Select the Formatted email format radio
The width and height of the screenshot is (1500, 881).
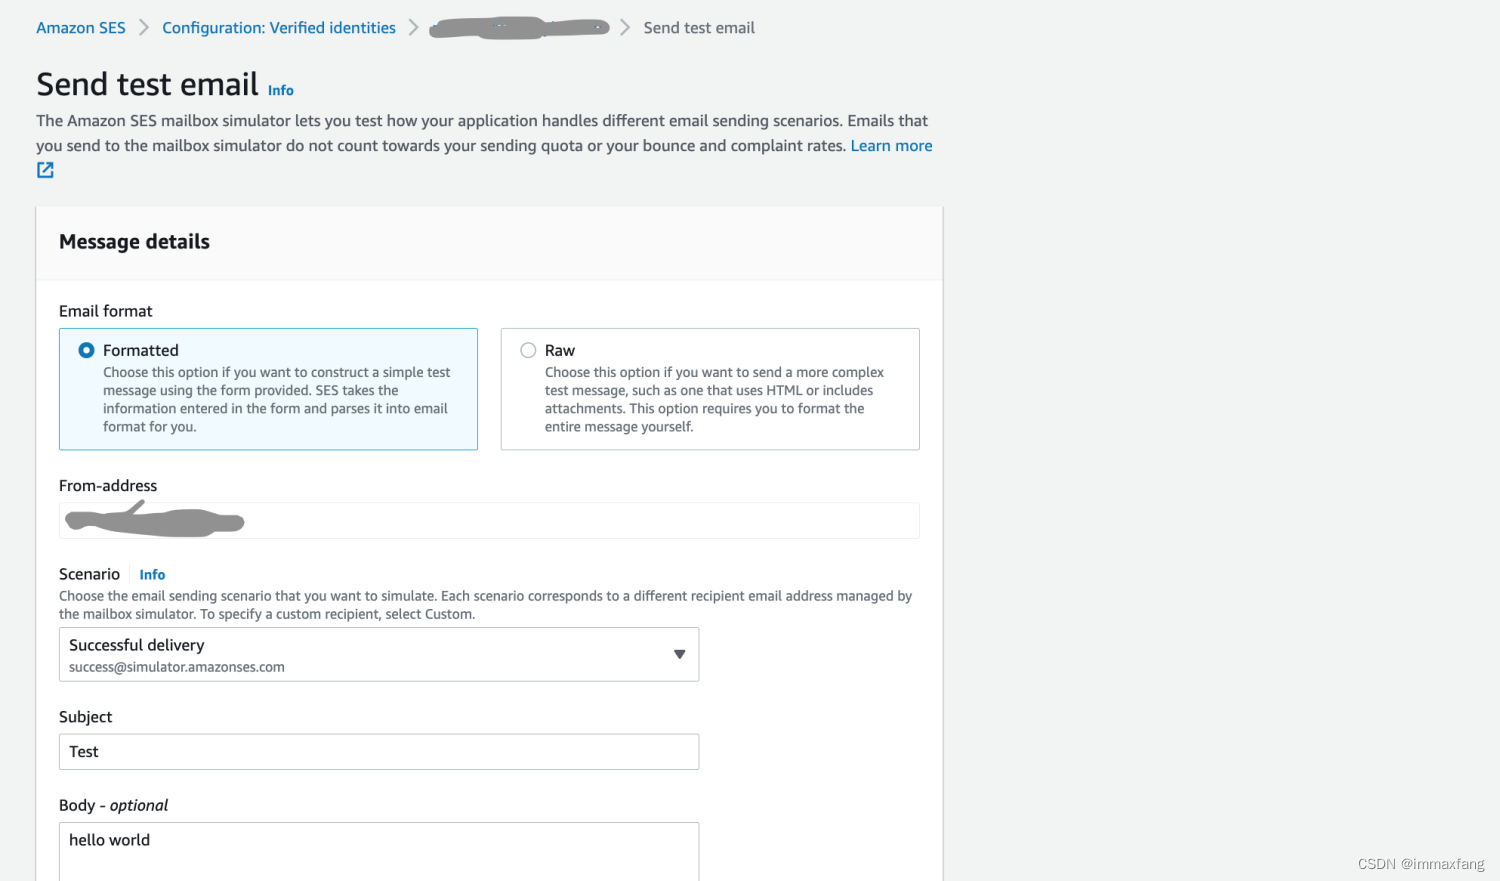tap(86, 350)
